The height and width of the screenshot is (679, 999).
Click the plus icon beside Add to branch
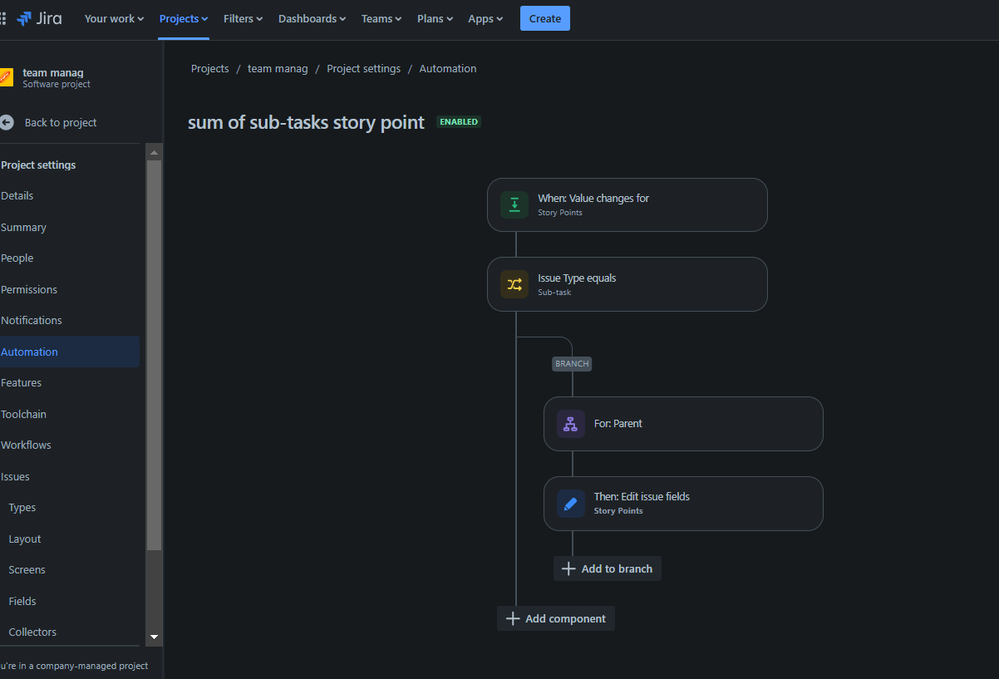pyautogui.click(x=568, y=568)
